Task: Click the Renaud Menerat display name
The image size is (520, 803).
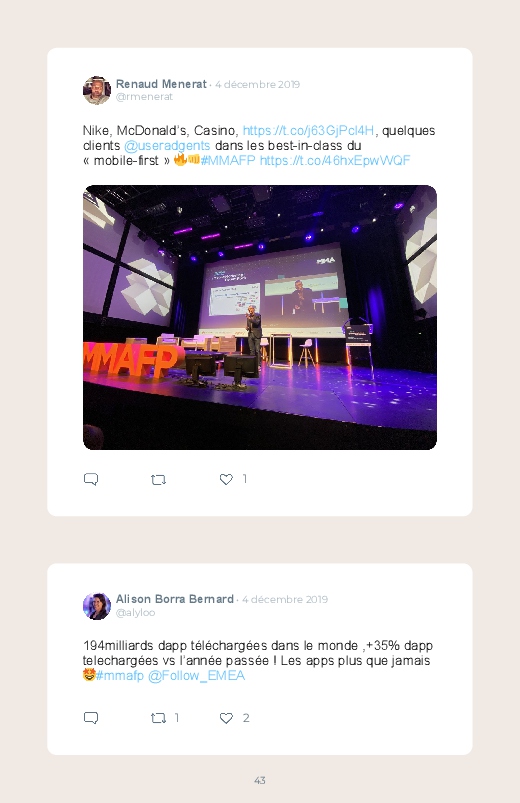Action: [x=161, y=84]
